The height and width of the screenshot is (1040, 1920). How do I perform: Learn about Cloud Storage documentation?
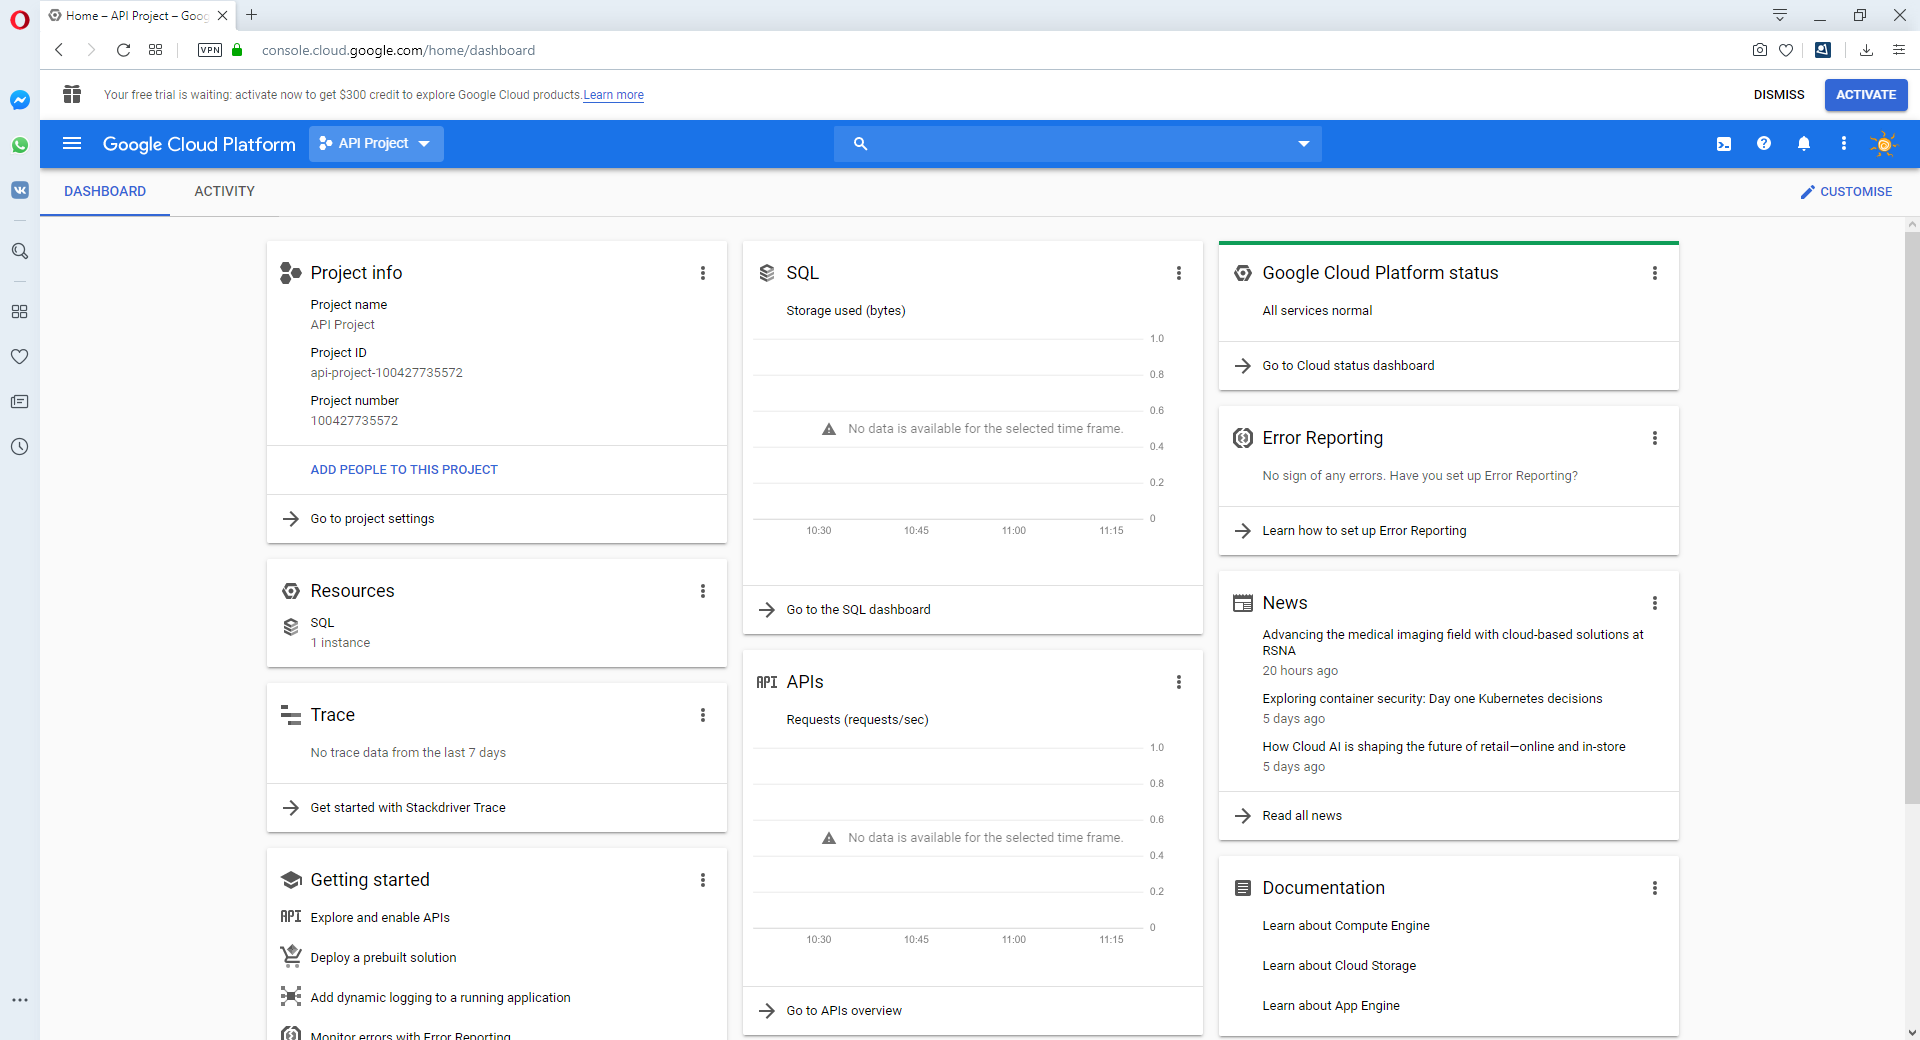click(x=1339, y=966)
